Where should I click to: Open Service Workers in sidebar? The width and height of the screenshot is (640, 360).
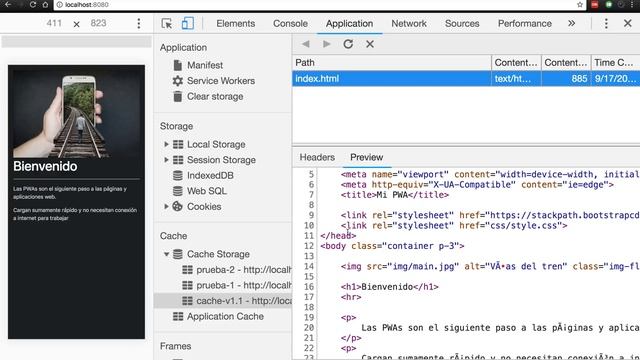221,81
